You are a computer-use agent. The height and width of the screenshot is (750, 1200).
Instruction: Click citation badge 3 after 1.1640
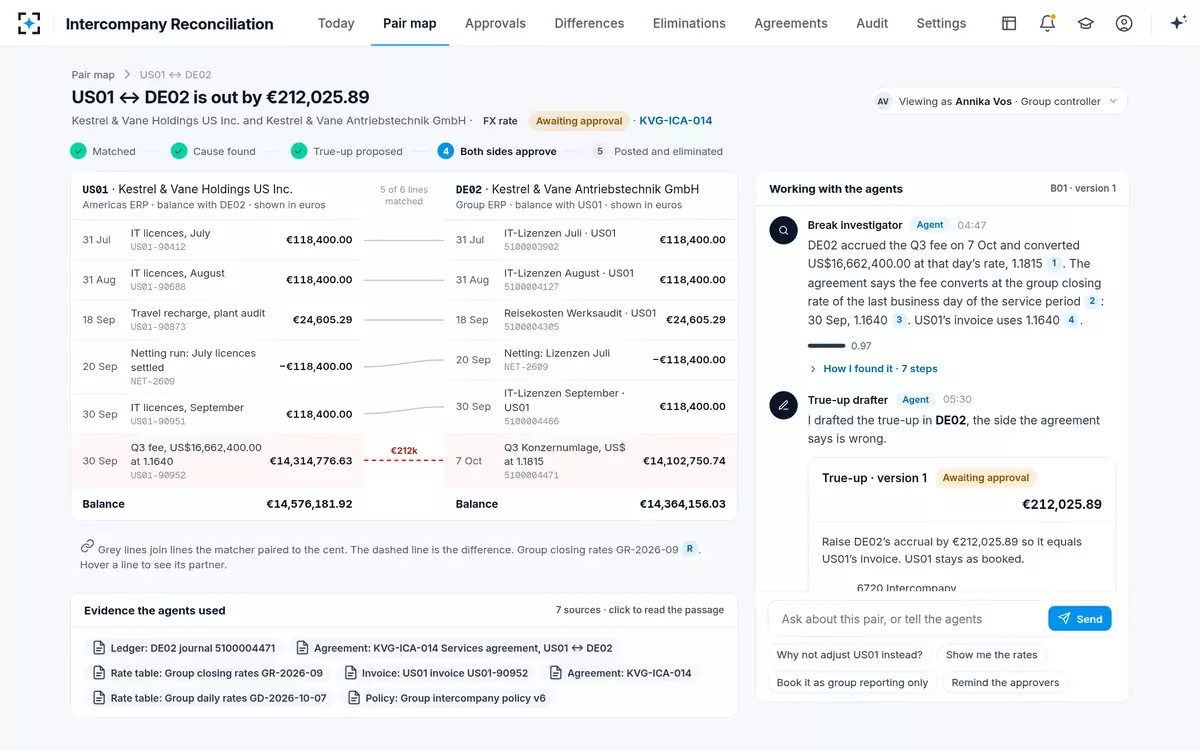click(x=899, y=320)
